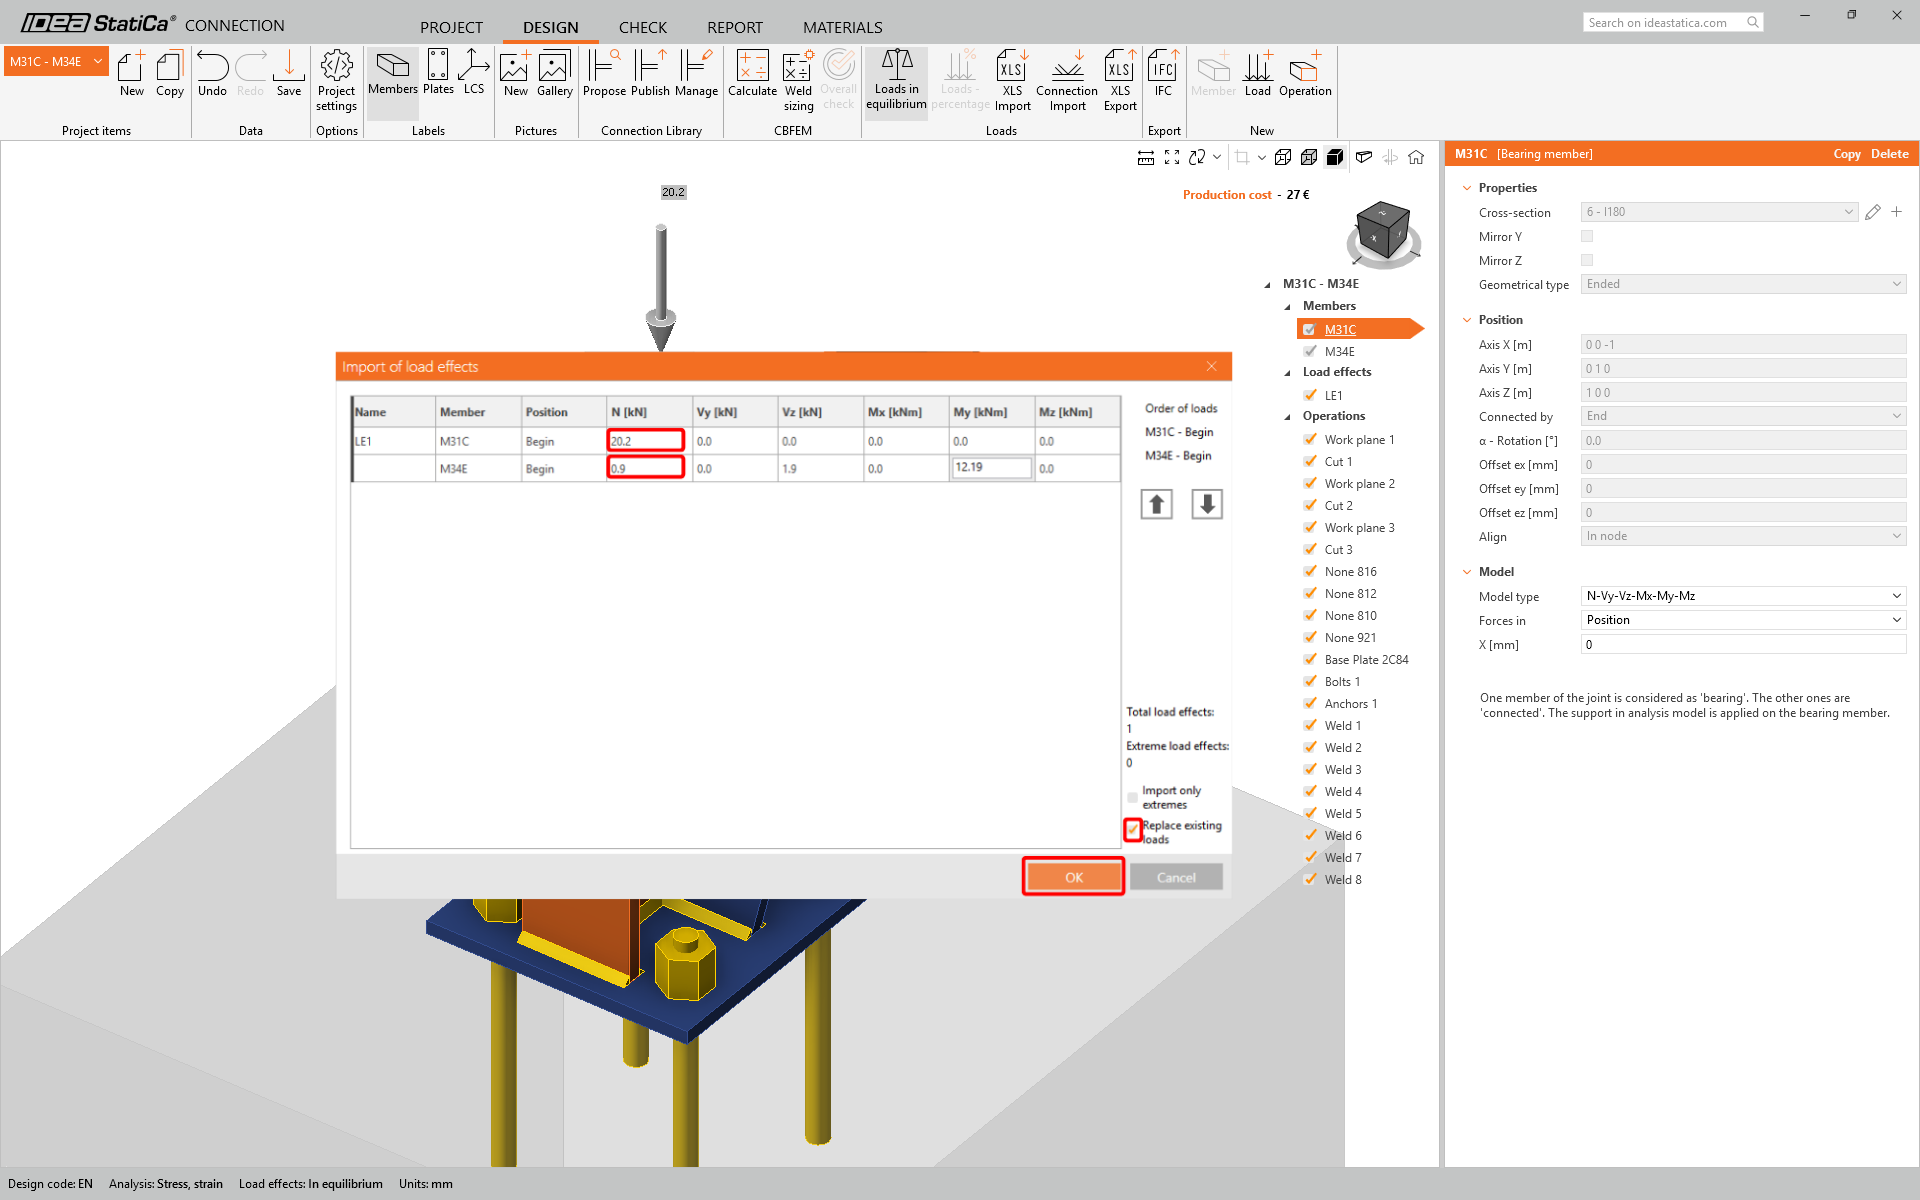The height and width of the screenshot is (1200, 1920).
Task: Uncheck Base Plate 2C84 operation
Action: coord(1310,659)
